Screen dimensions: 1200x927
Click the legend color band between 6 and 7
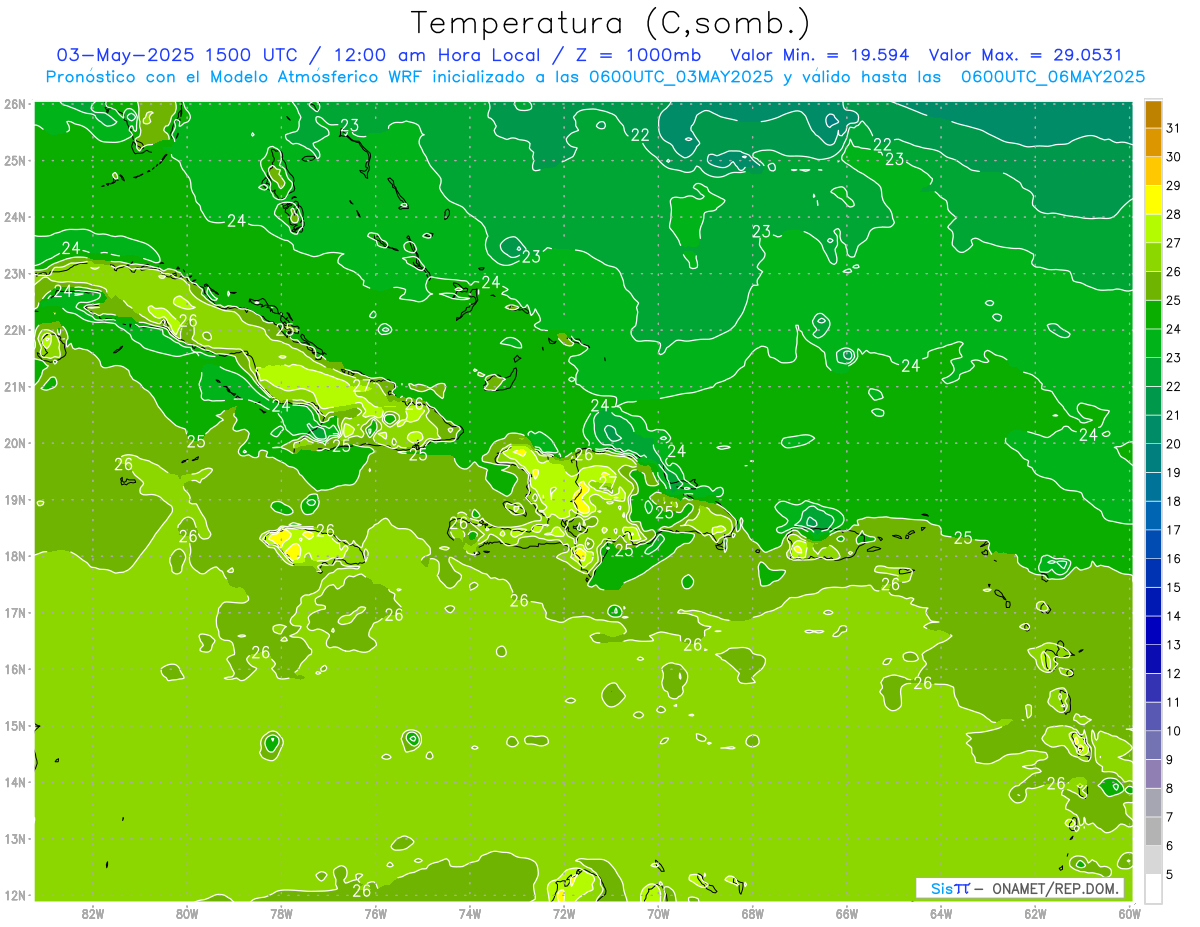[1153, 831]
